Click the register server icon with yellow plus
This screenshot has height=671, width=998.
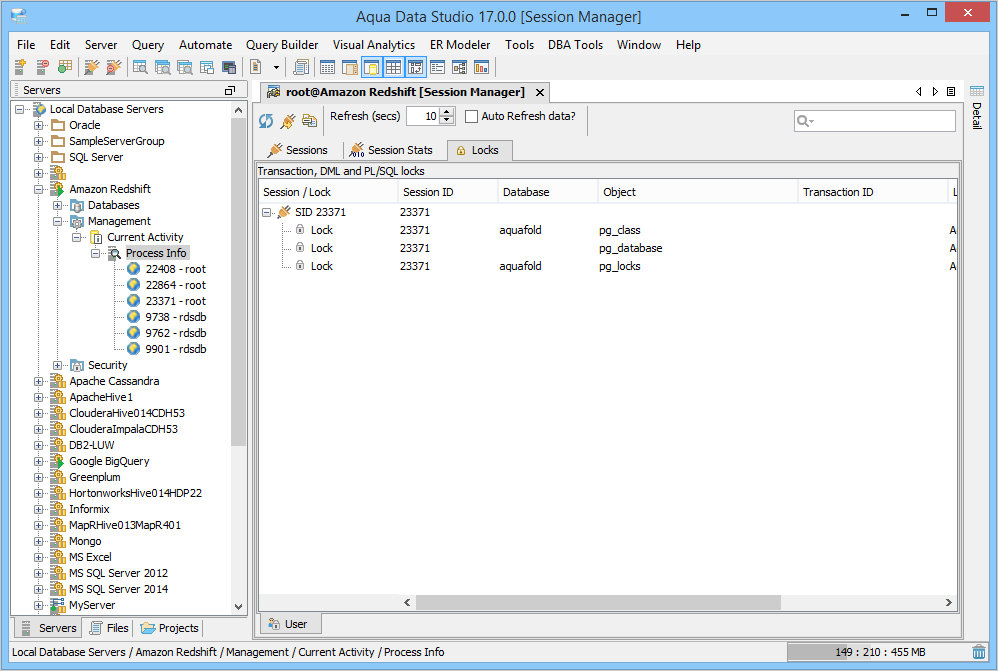point(20,67)
